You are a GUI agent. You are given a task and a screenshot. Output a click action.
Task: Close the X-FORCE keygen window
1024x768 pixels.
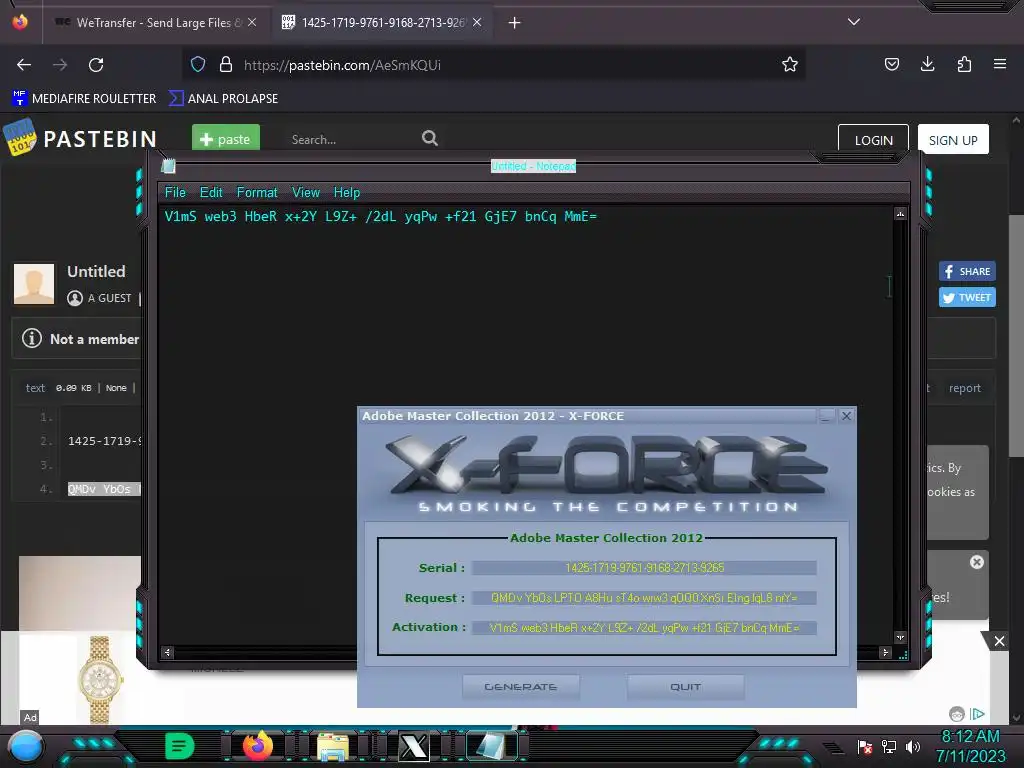[846, 415]
